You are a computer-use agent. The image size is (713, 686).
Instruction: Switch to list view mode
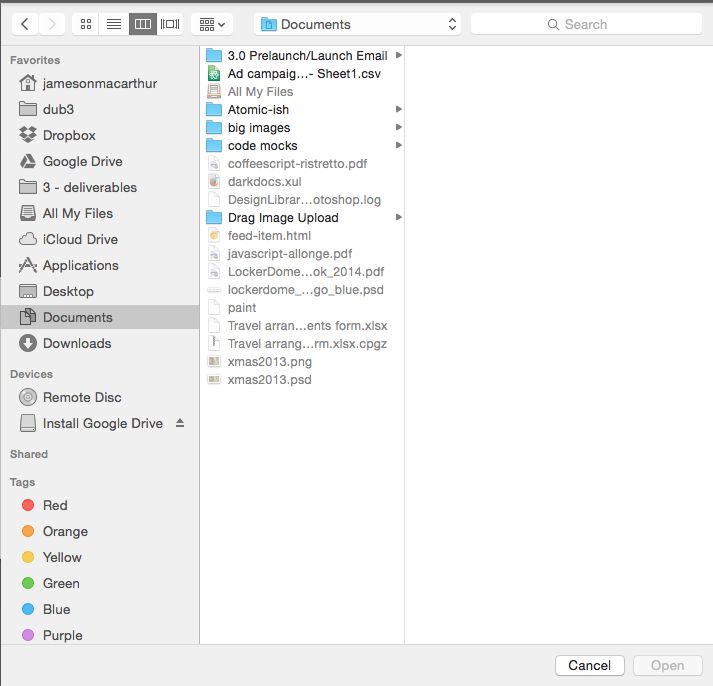(x=114, y=23)
